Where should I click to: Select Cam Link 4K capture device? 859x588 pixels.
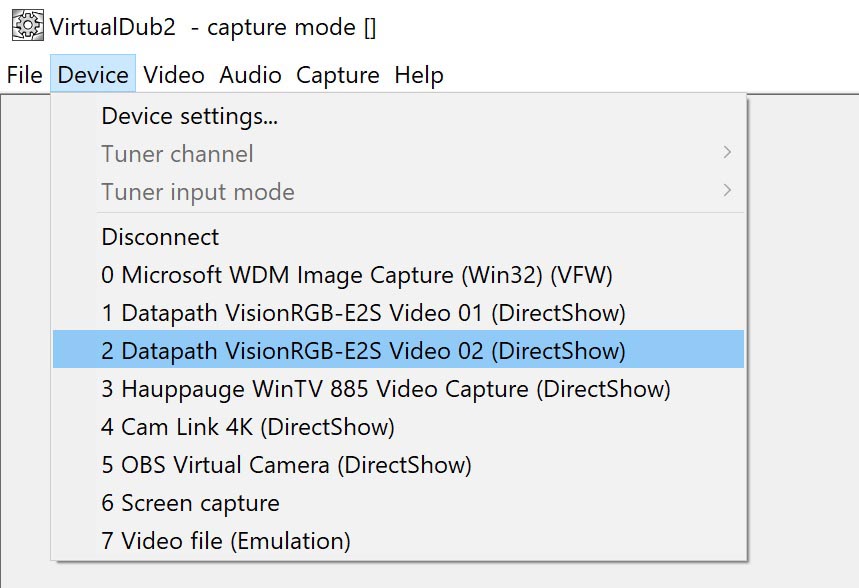click(x=398, y=427)
